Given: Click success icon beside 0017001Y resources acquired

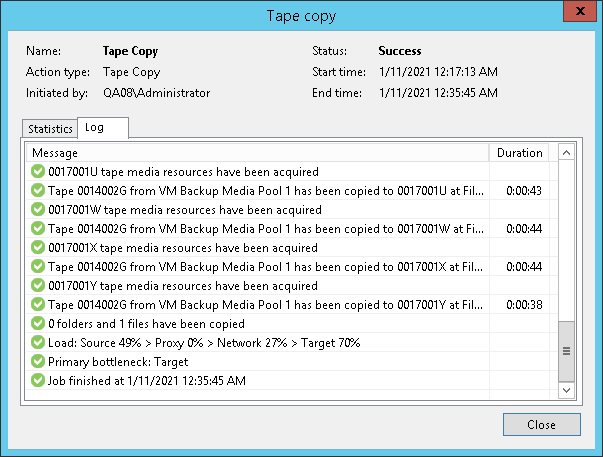Looking at the screenshot, I should pyautogui.click(x=38, y=286).
